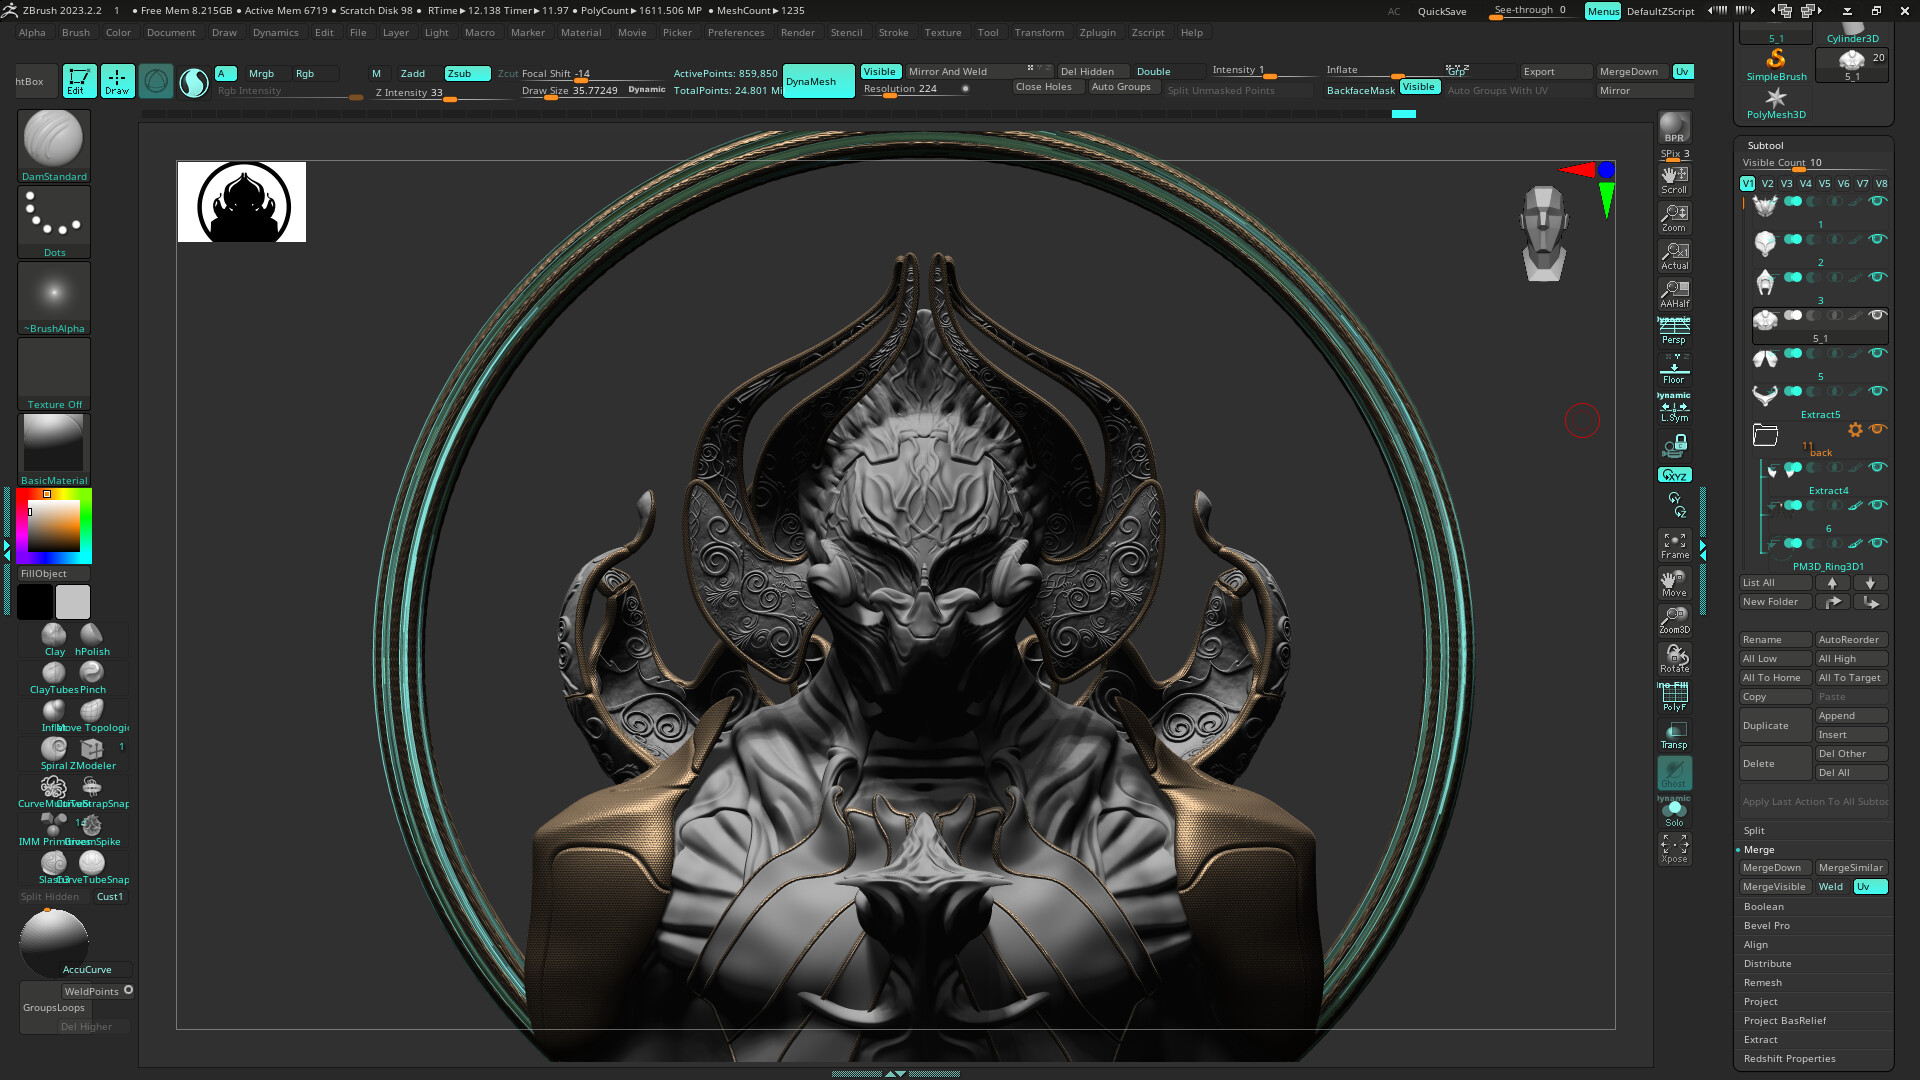Screen dimensions: 1920x1080
Task: Click inside the color picker square
Action: (55, 526)
